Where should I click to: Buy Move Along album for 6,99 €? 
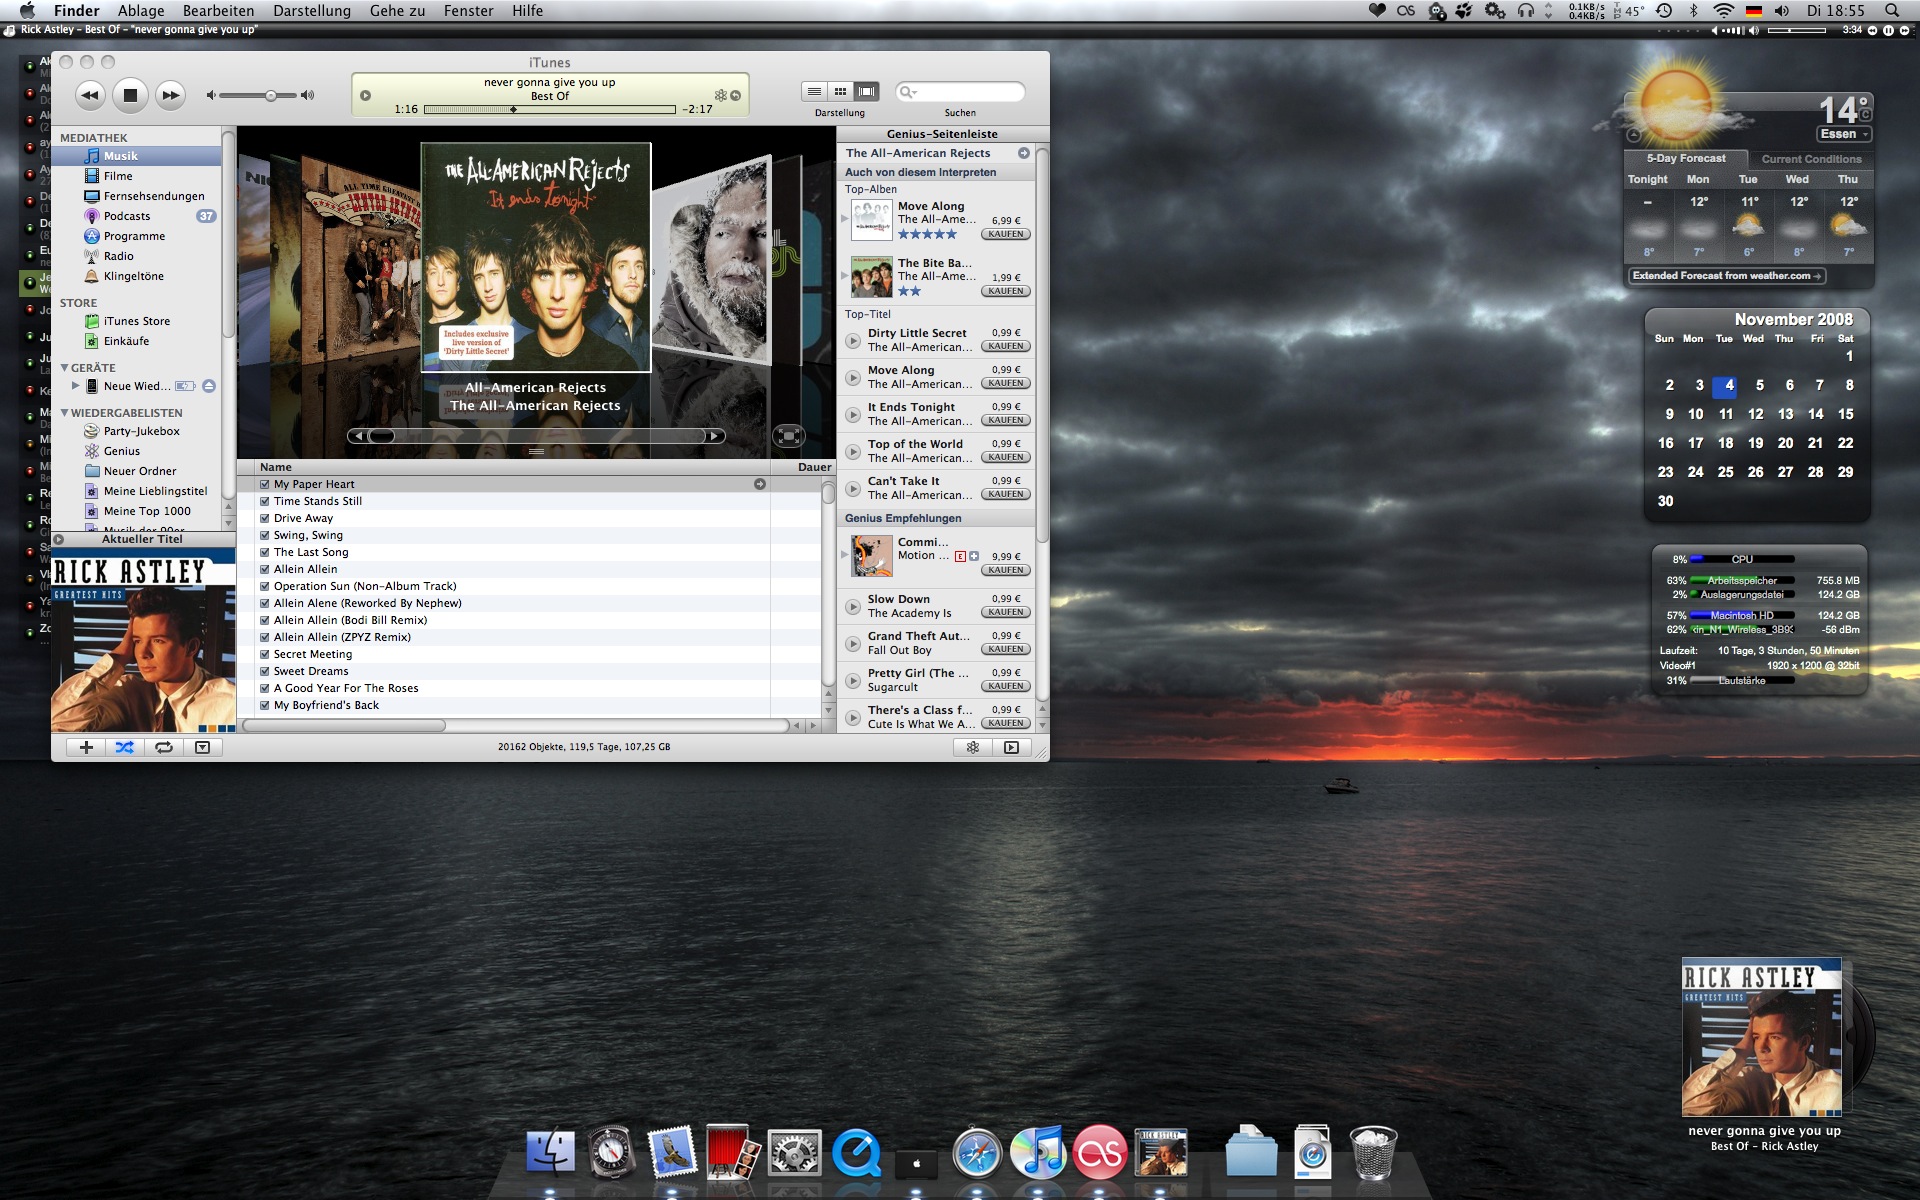point(1006,234)
